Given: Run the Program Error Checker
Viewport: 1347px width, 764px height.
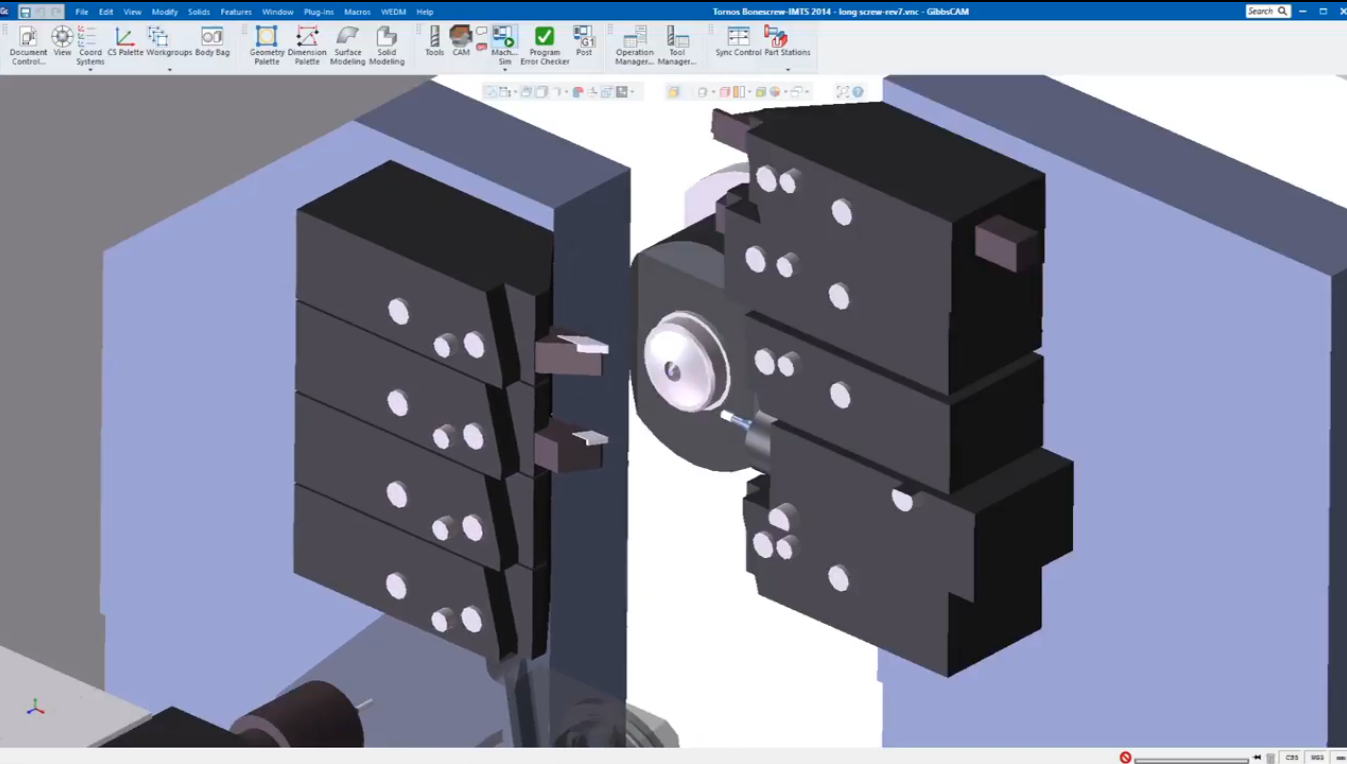Looking at the screenshot, I should (x=544, y=46).
